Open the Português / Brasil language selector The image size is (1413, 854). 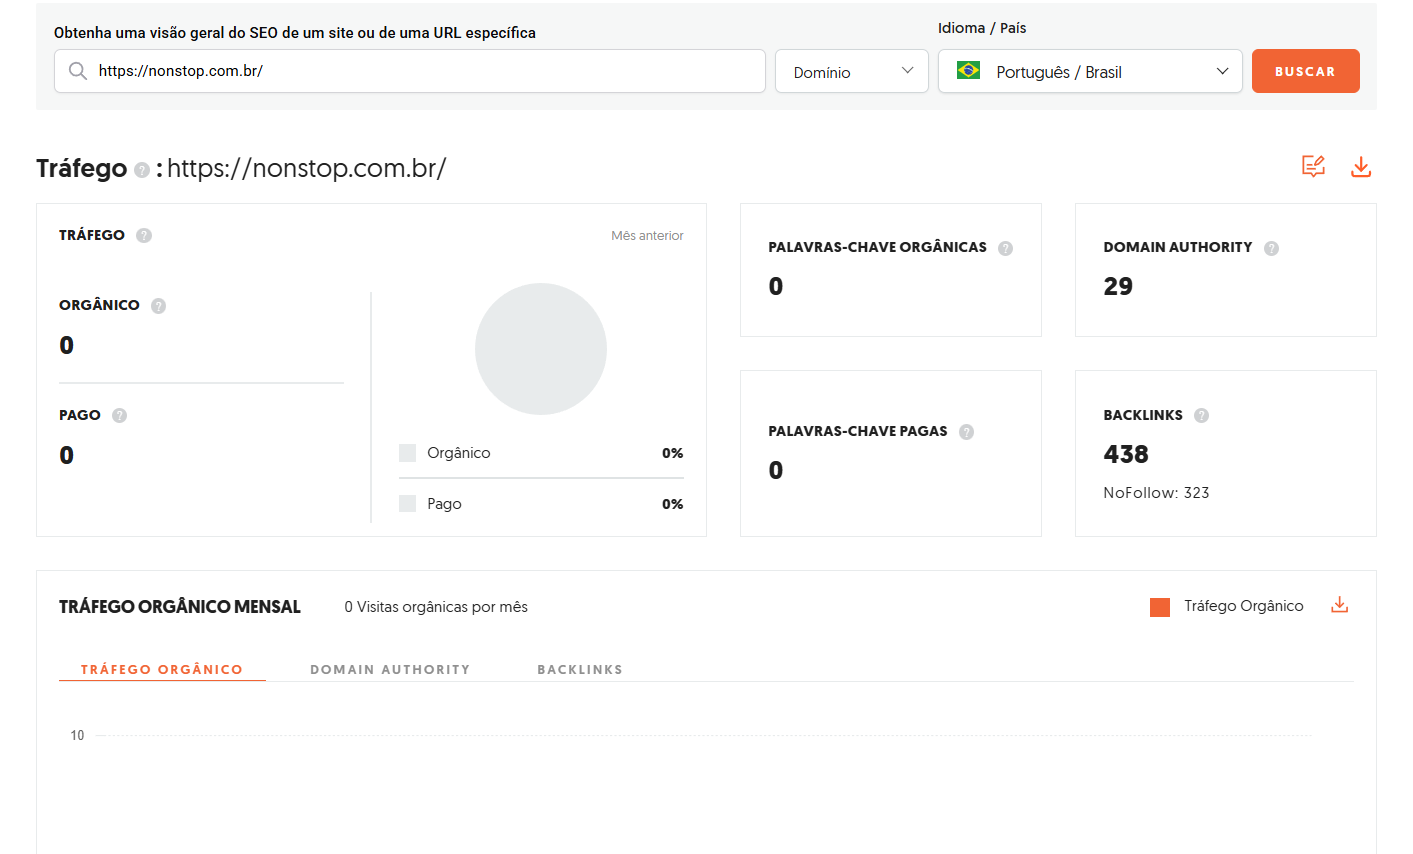[1089, 72]
